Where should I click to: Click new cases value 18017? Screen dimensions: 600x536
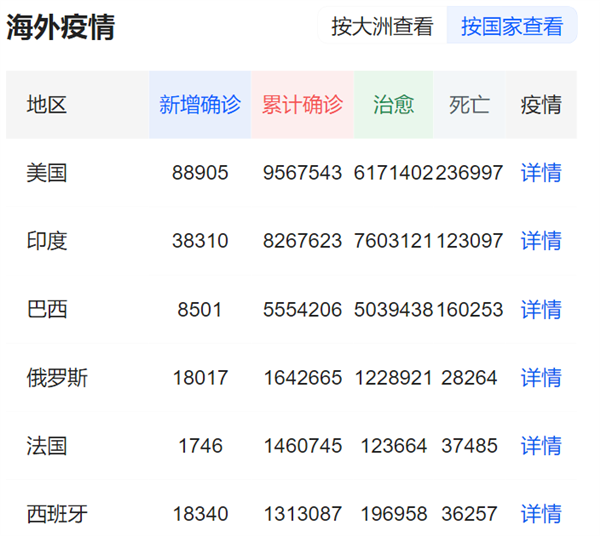click(201, 378)
